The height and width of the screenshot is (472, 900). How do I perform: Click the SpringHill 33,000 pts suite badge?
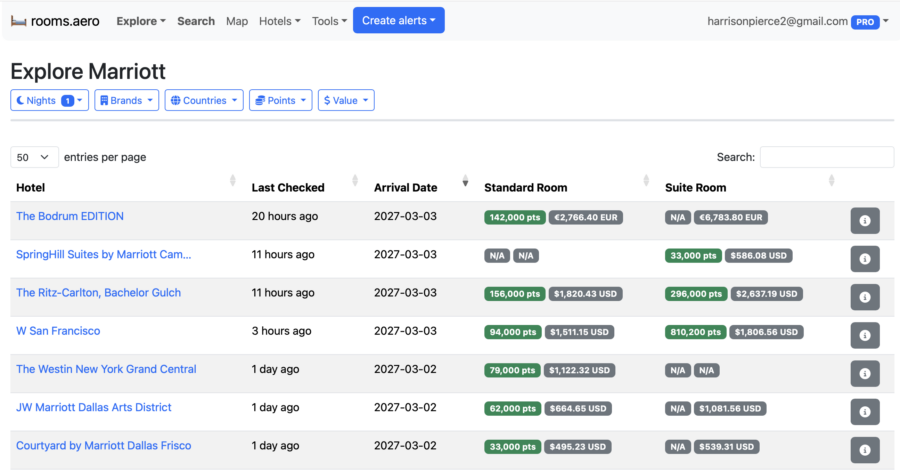(x=693, y=256)
